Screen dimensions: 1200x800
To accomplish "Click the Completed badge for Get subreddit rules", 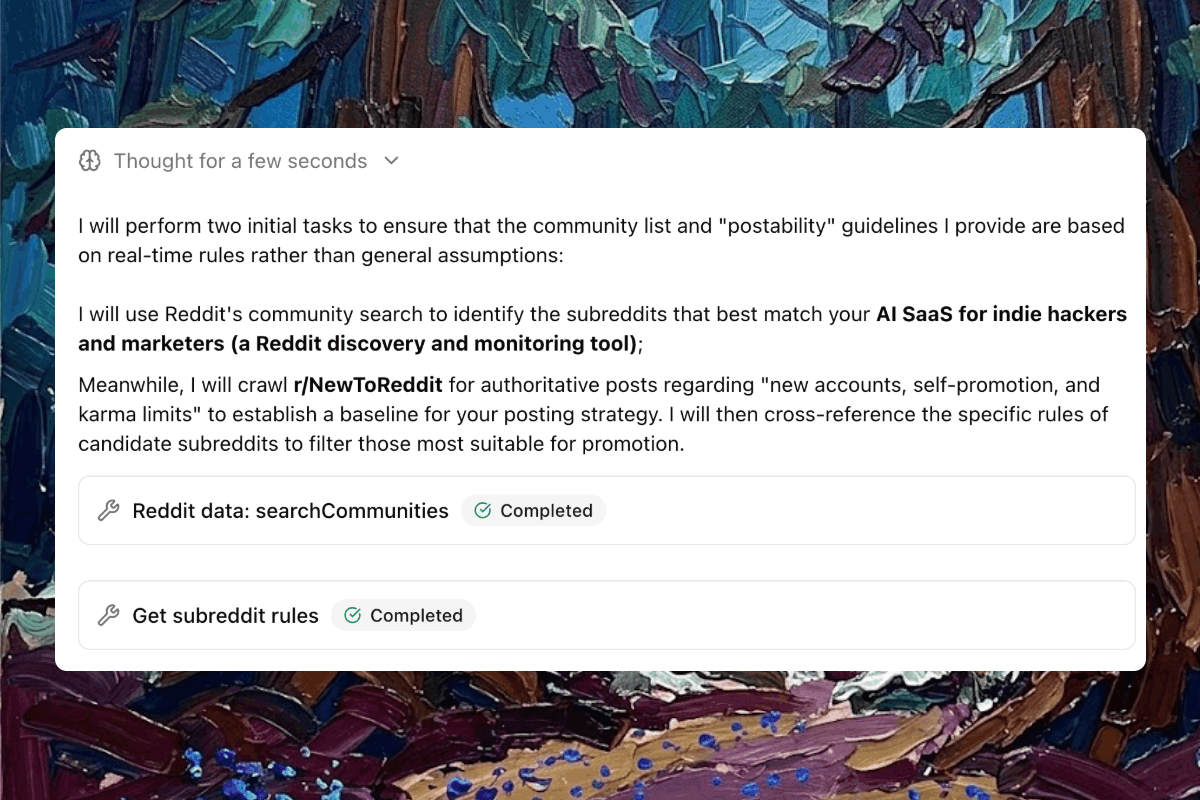I will tap(404, 616).
